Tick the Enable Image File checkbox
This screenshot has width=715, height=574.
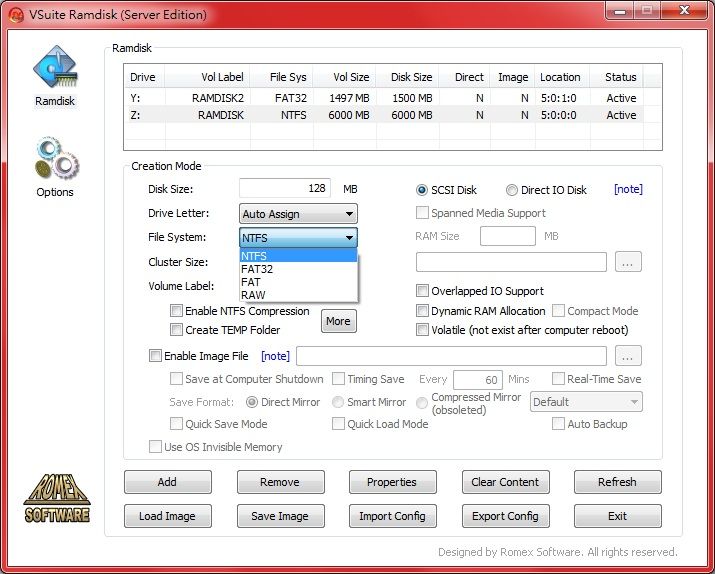coord(155,356)
